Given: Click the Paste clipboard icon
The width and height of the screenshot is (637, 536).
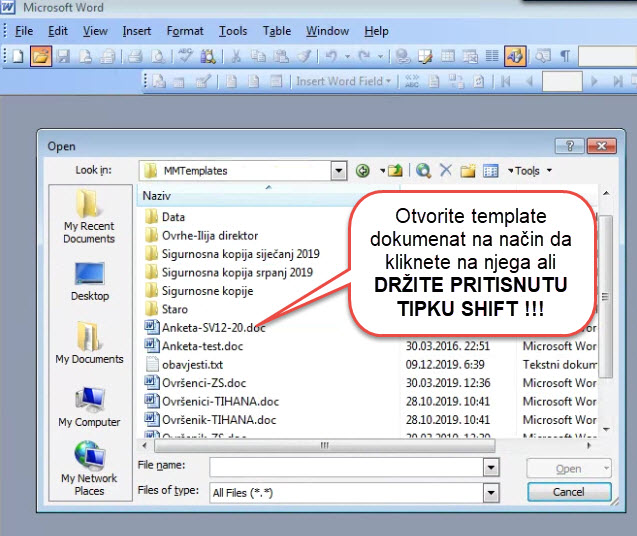Looking at the screenshot, I should [281, 56].
